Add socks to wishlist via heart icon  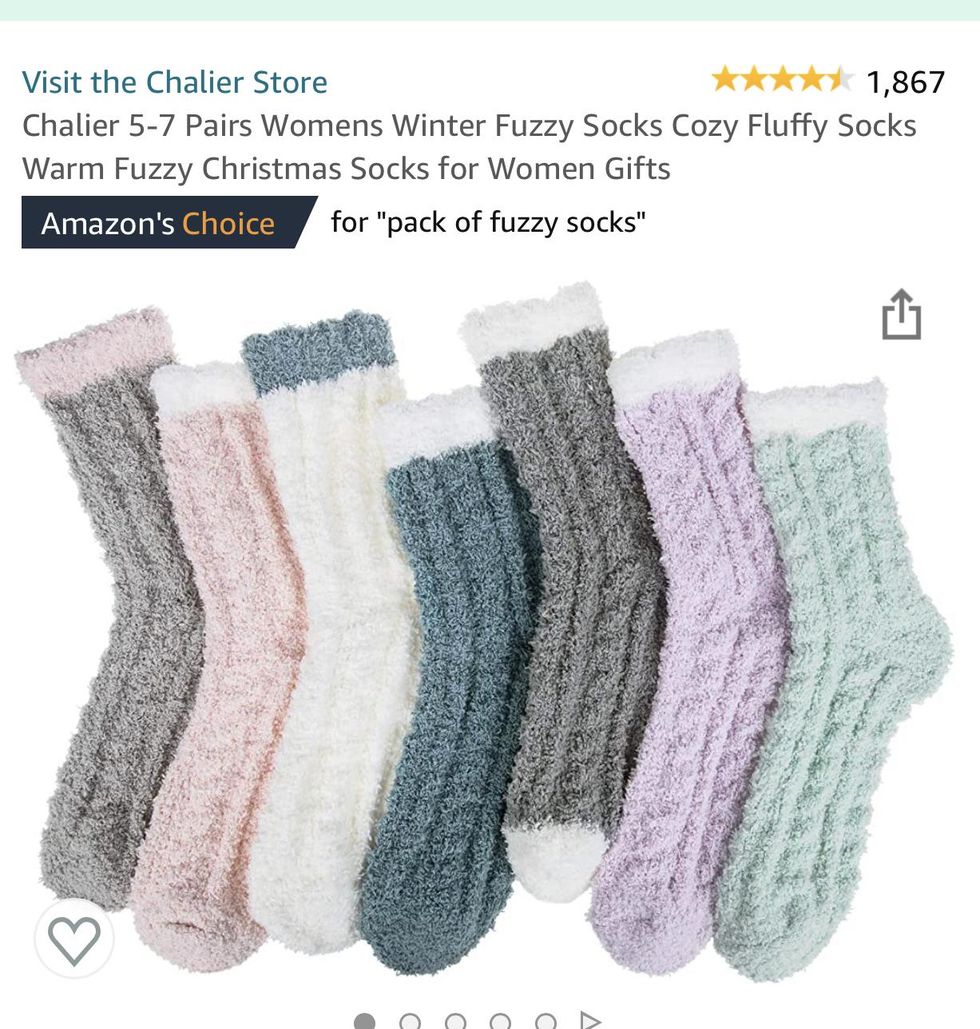(x=74, y=939)
